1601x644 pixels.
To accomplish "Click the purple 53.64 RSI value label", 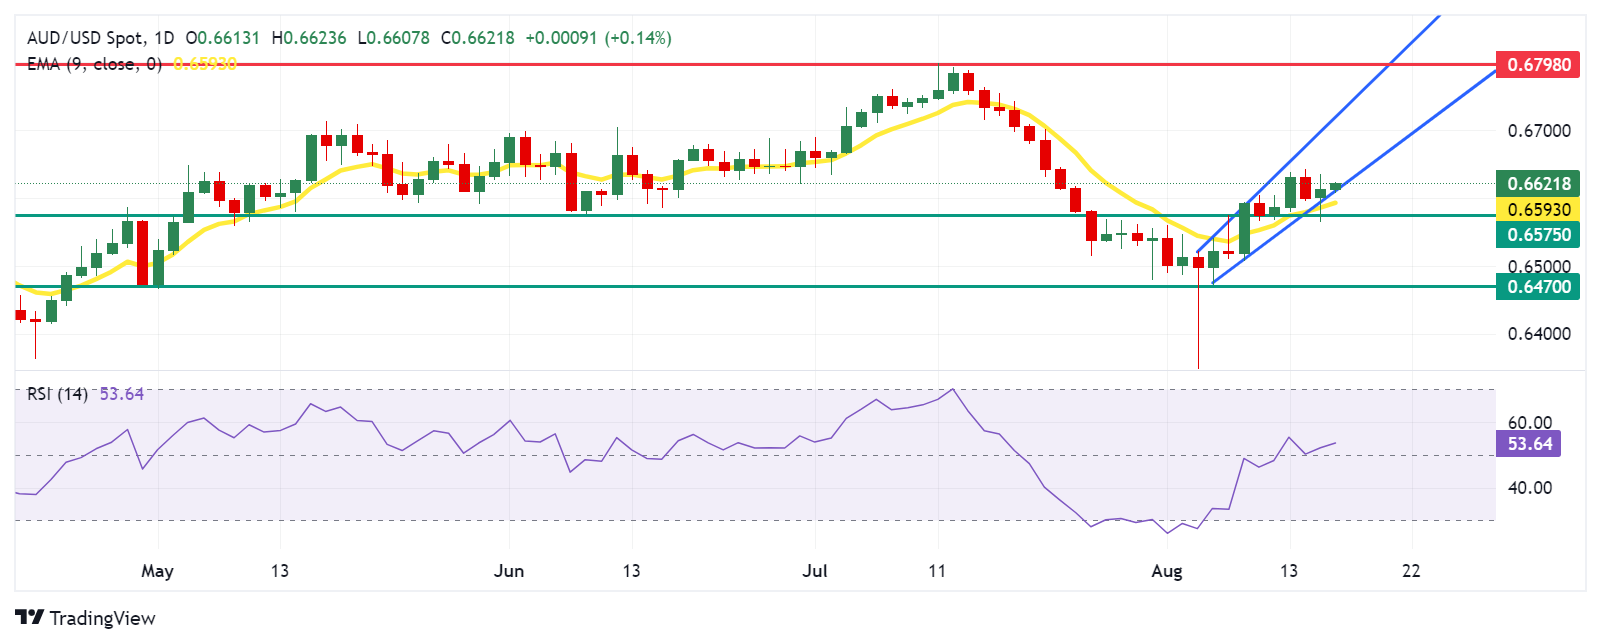I will pyautogui.click(x=1529, y=444).
